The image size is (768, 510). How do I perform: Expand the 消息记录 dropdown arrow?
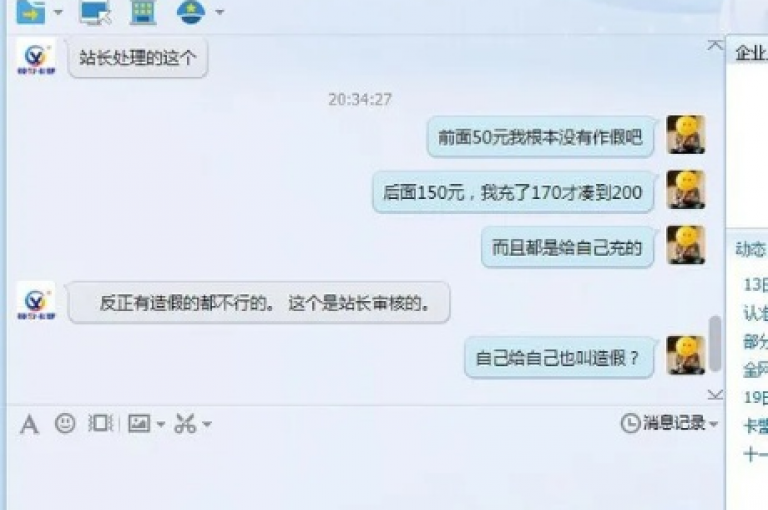[713, 424]
